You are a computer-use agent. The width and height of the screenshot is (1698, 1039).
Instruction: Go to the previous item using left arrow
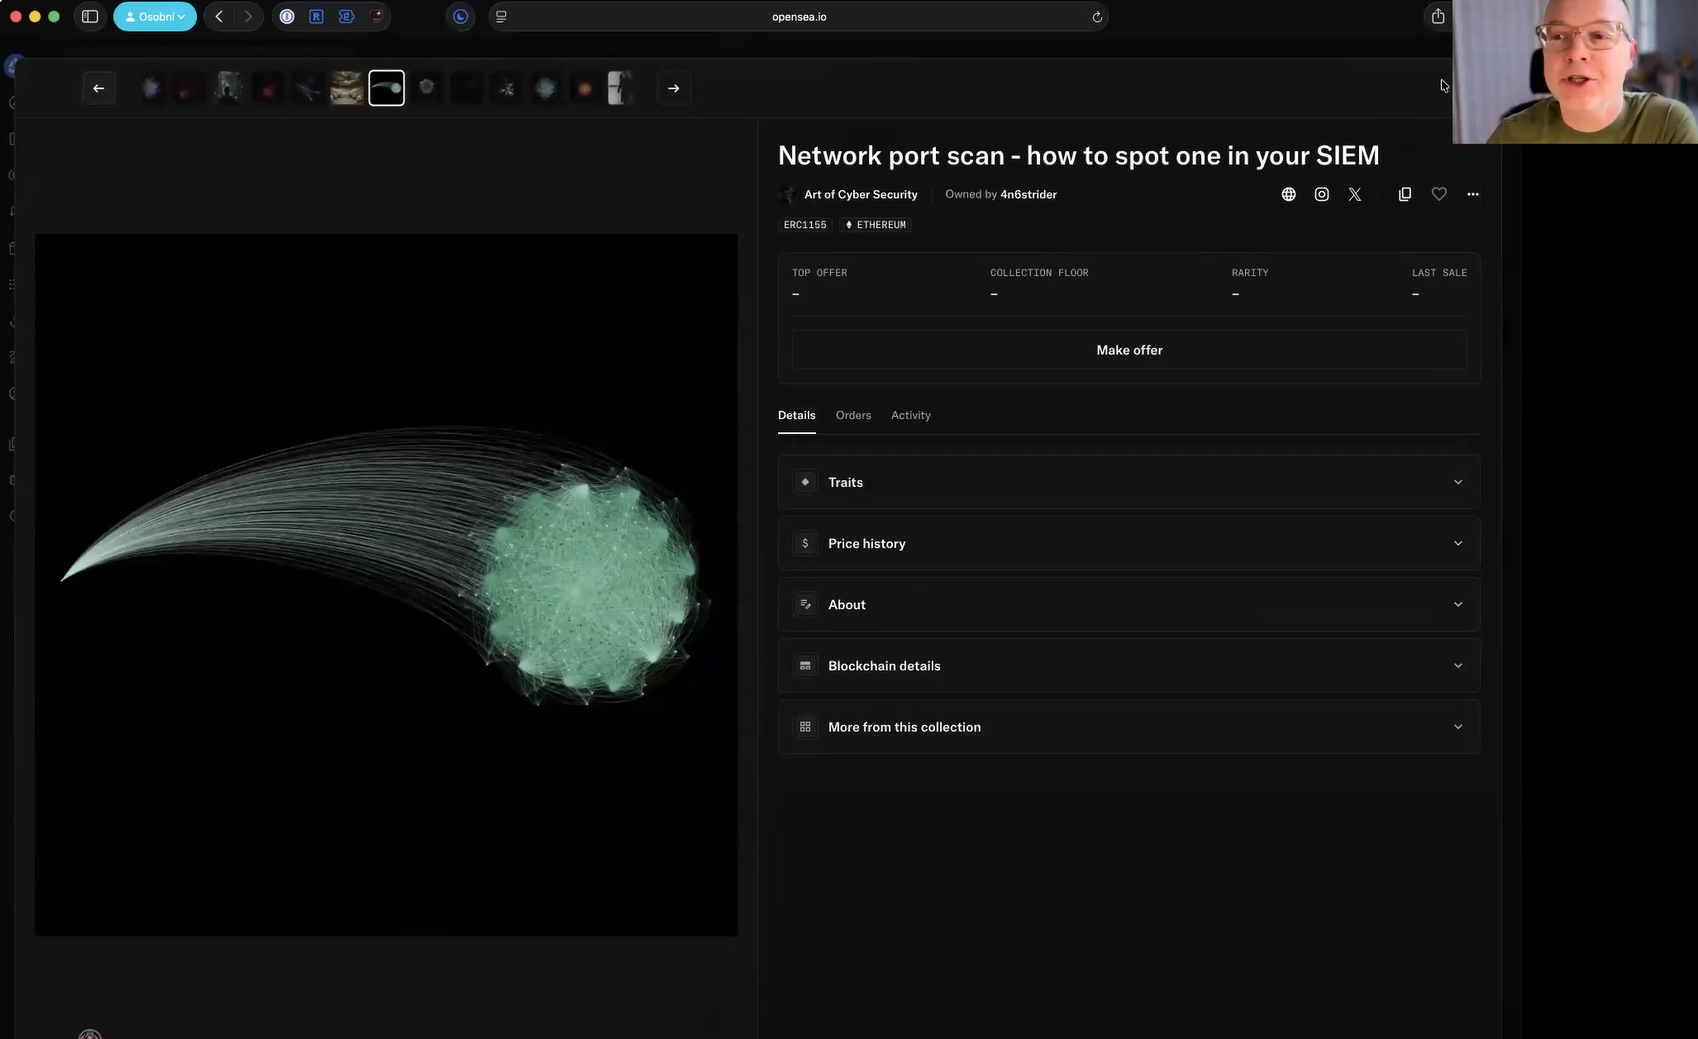(98, 89)
